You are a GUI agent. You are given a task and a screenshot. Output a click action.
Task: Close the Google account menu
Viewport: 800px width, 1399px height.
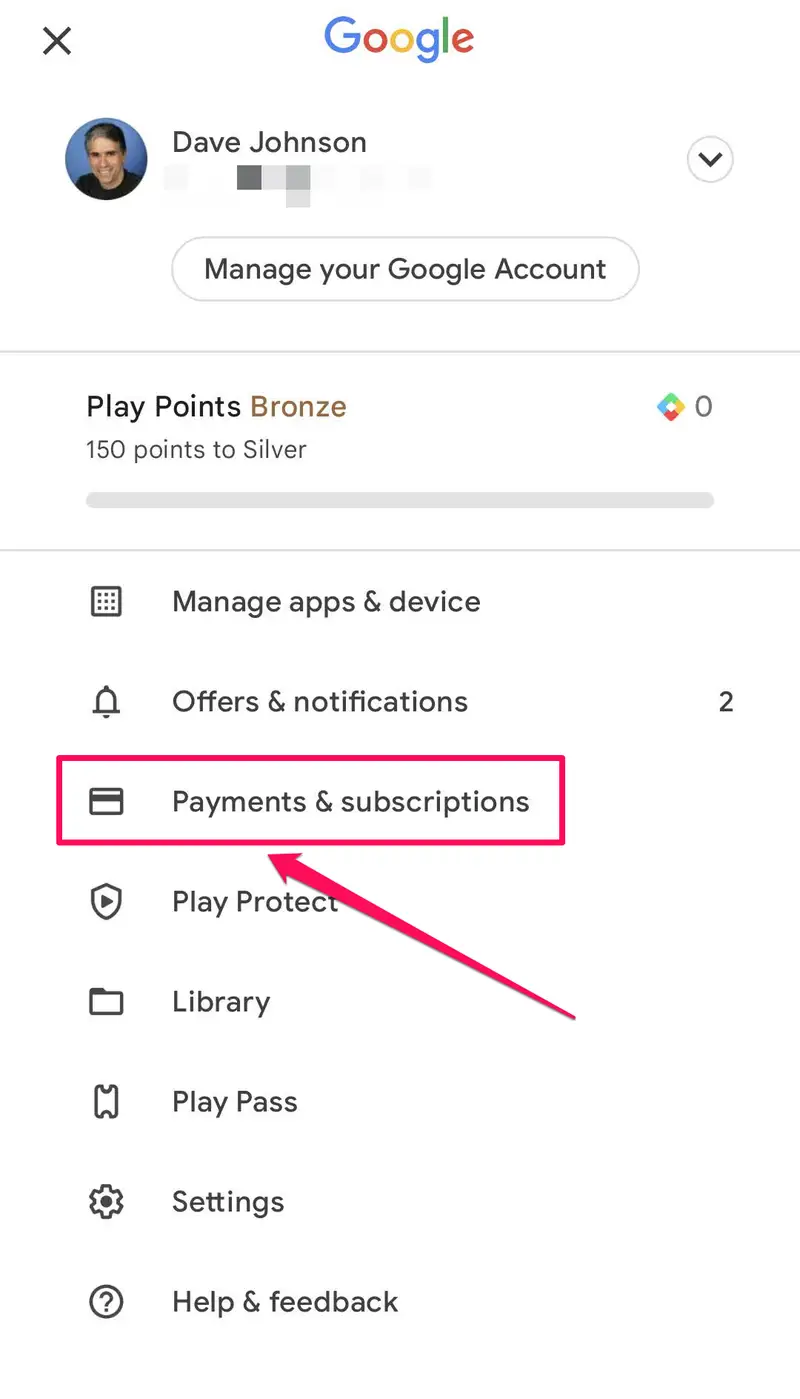point(57,41)
